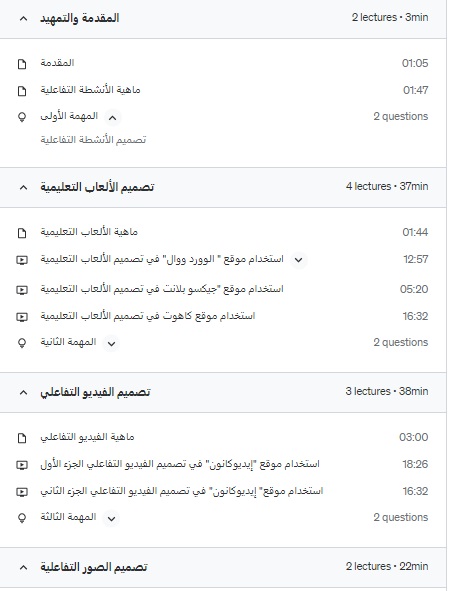The width and height of the screenshot is (449, 591).
Task: Expand the وورد وول lecture description chevron
Action: pos(298,260)
